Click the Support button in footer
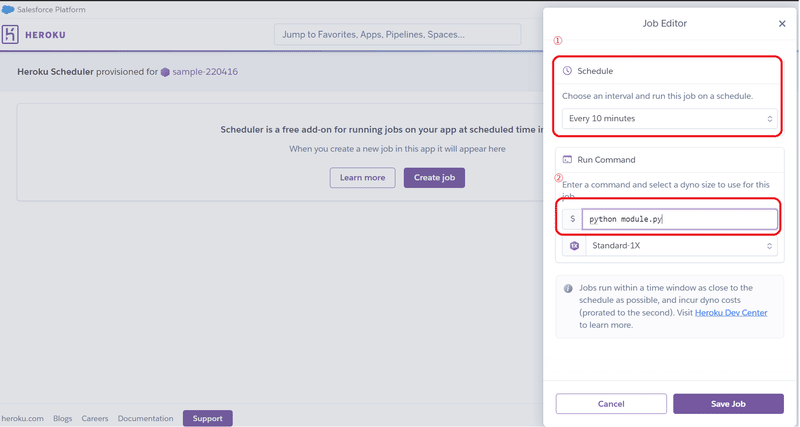Screen dimensions: 800x427 pyautogui.click(x=208, y=418)
